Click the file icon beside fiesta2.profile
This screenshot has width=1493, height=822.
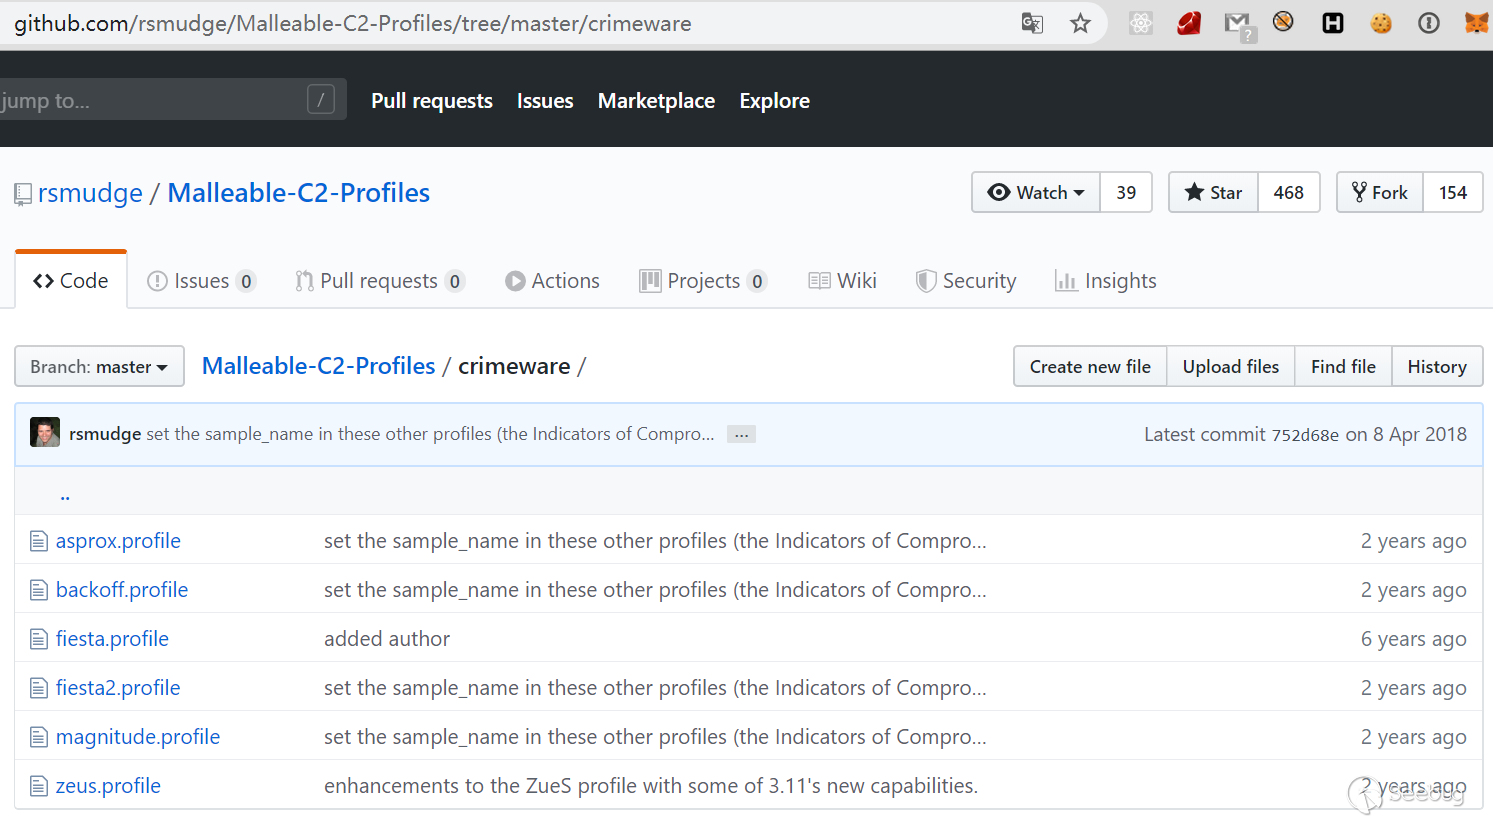click(39, 688)
